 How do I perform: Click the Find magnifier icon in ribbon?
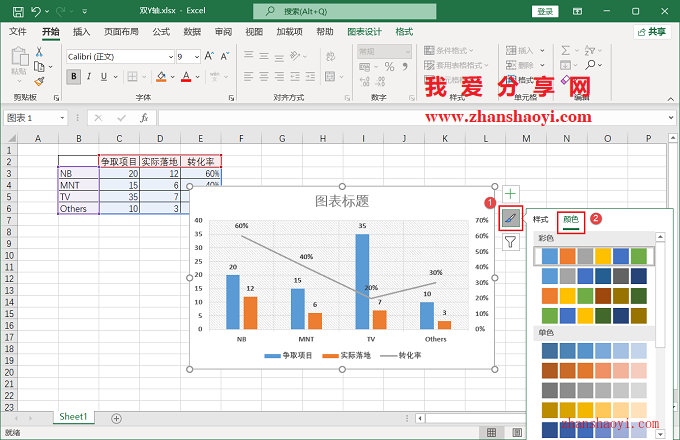coord(590,65)
